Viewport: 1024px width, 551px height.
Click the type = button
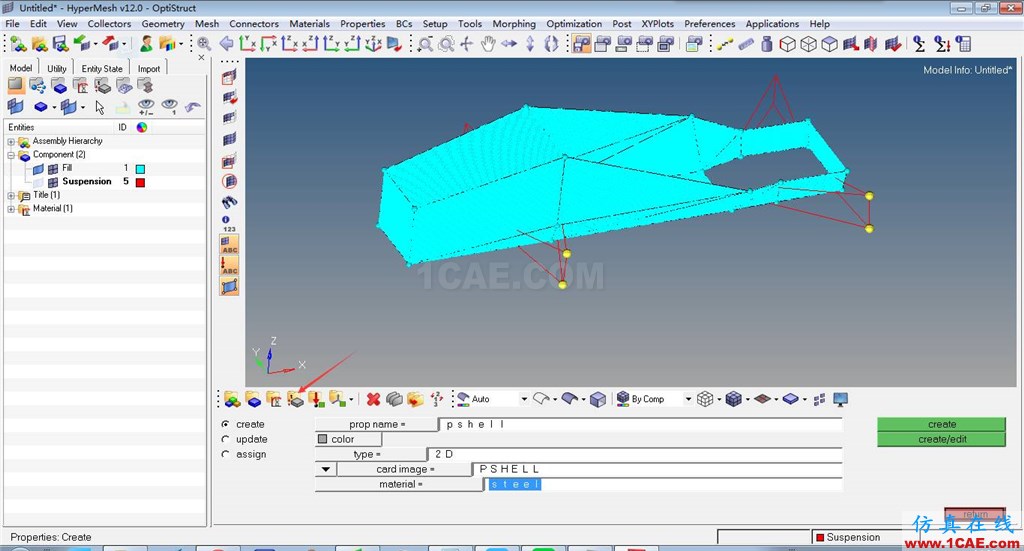(371, 454)
